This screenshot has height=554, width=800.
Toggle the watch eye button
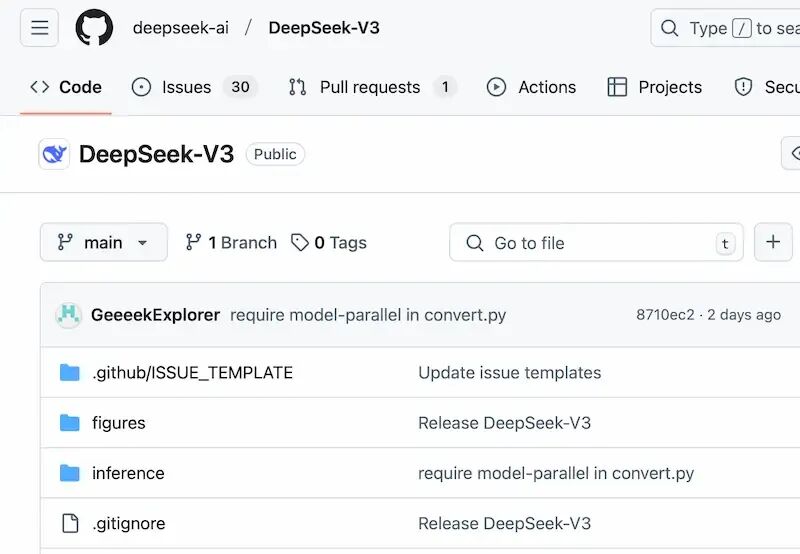click(792, 153)
